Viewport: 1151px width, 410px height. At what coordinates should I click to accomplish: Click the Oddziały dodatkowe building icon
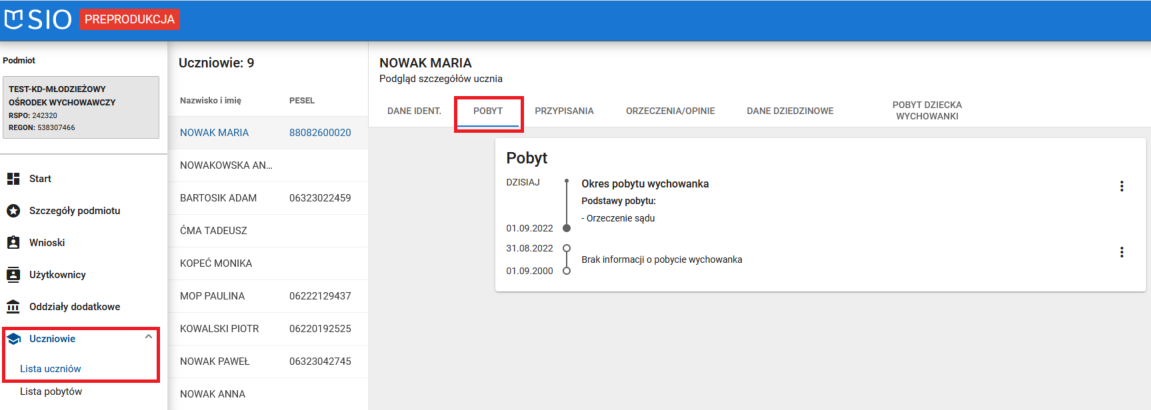(12, 307)
